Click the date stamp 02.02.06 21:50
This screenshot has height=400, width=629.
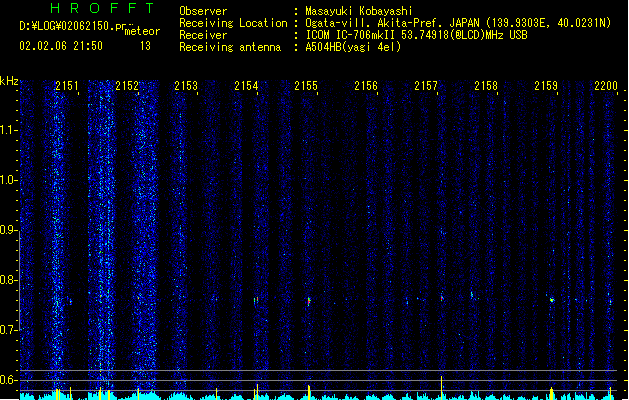point(61,46)
